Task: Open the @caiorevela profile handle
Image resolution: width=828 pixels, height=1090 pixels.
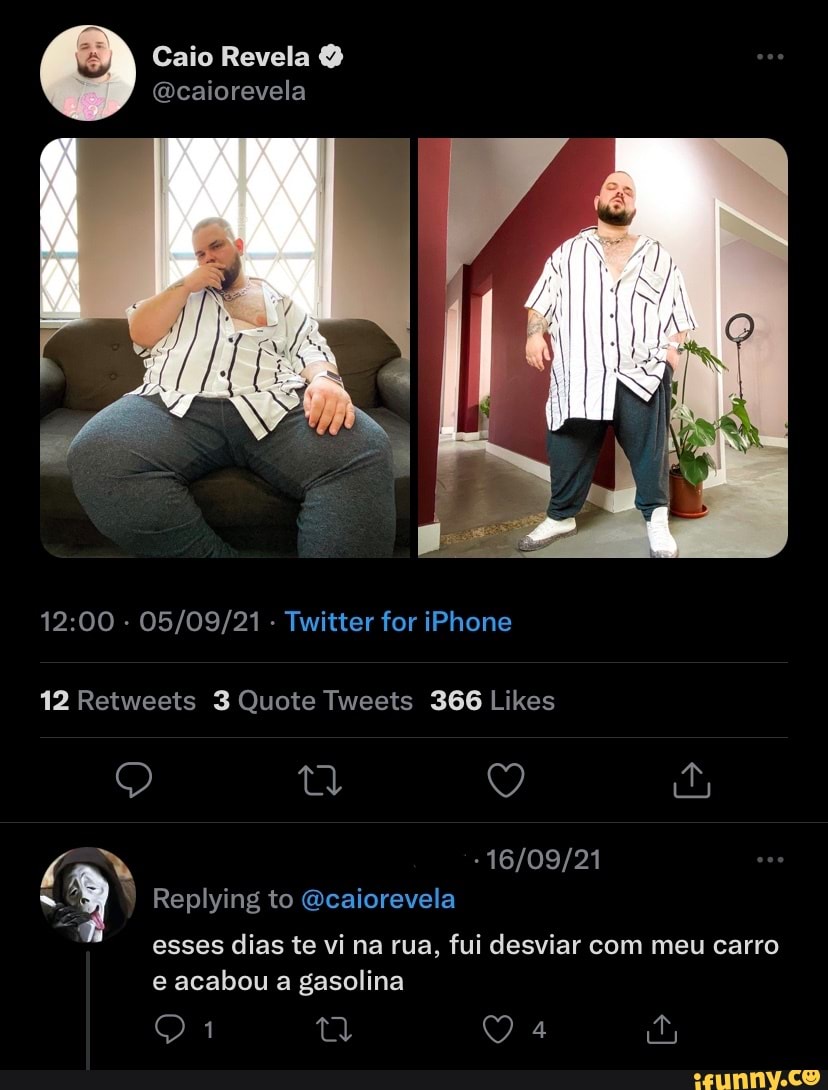Action: click(x=229, y=89)
